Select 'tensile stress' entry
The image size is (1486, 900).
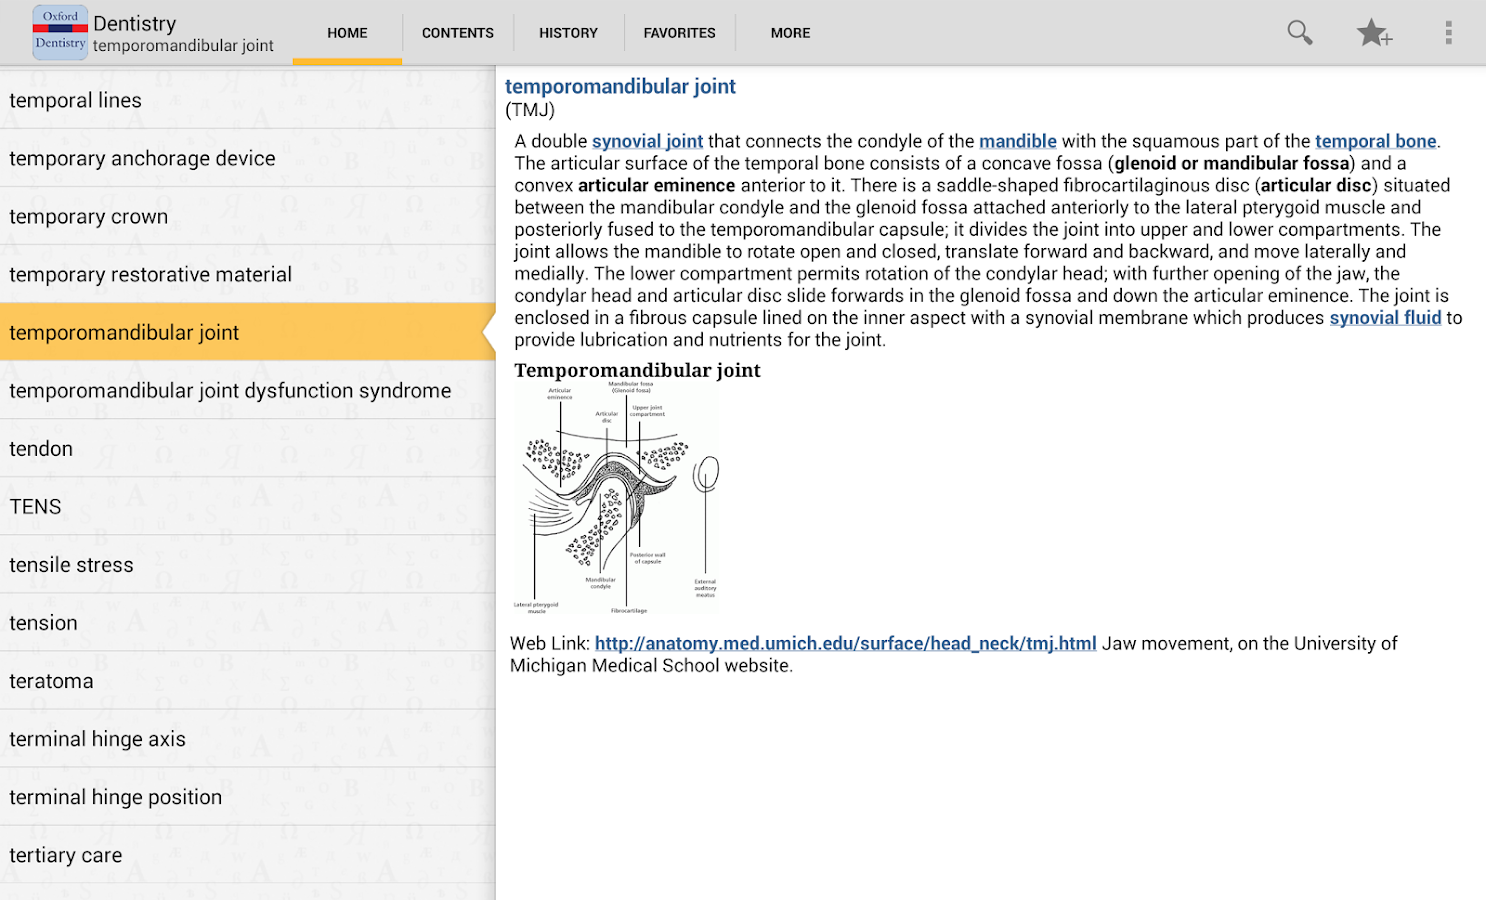(248, 564)
